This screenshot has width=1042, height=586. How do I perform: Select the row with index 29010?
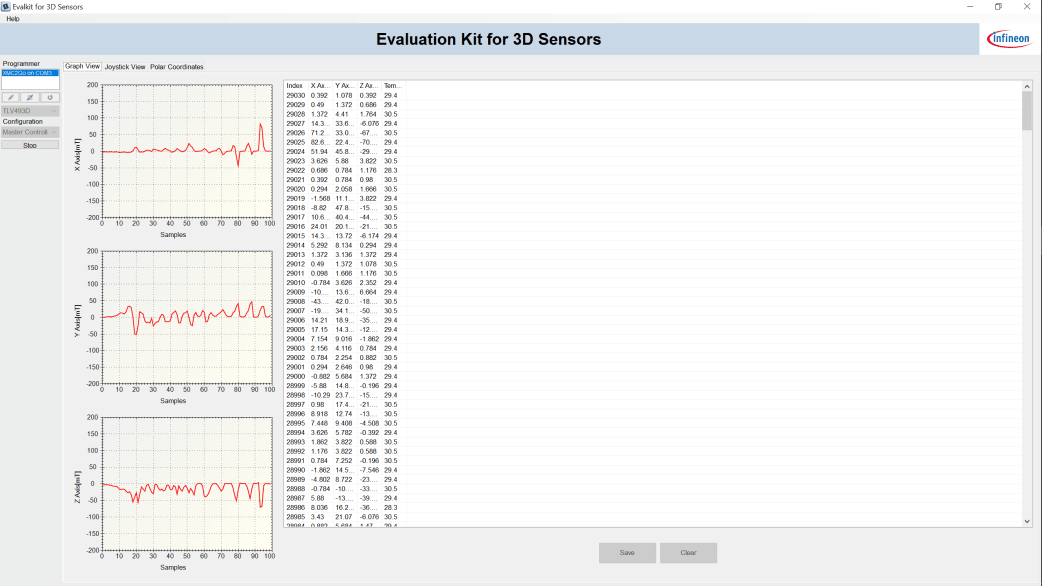click(x=344, y=283)
